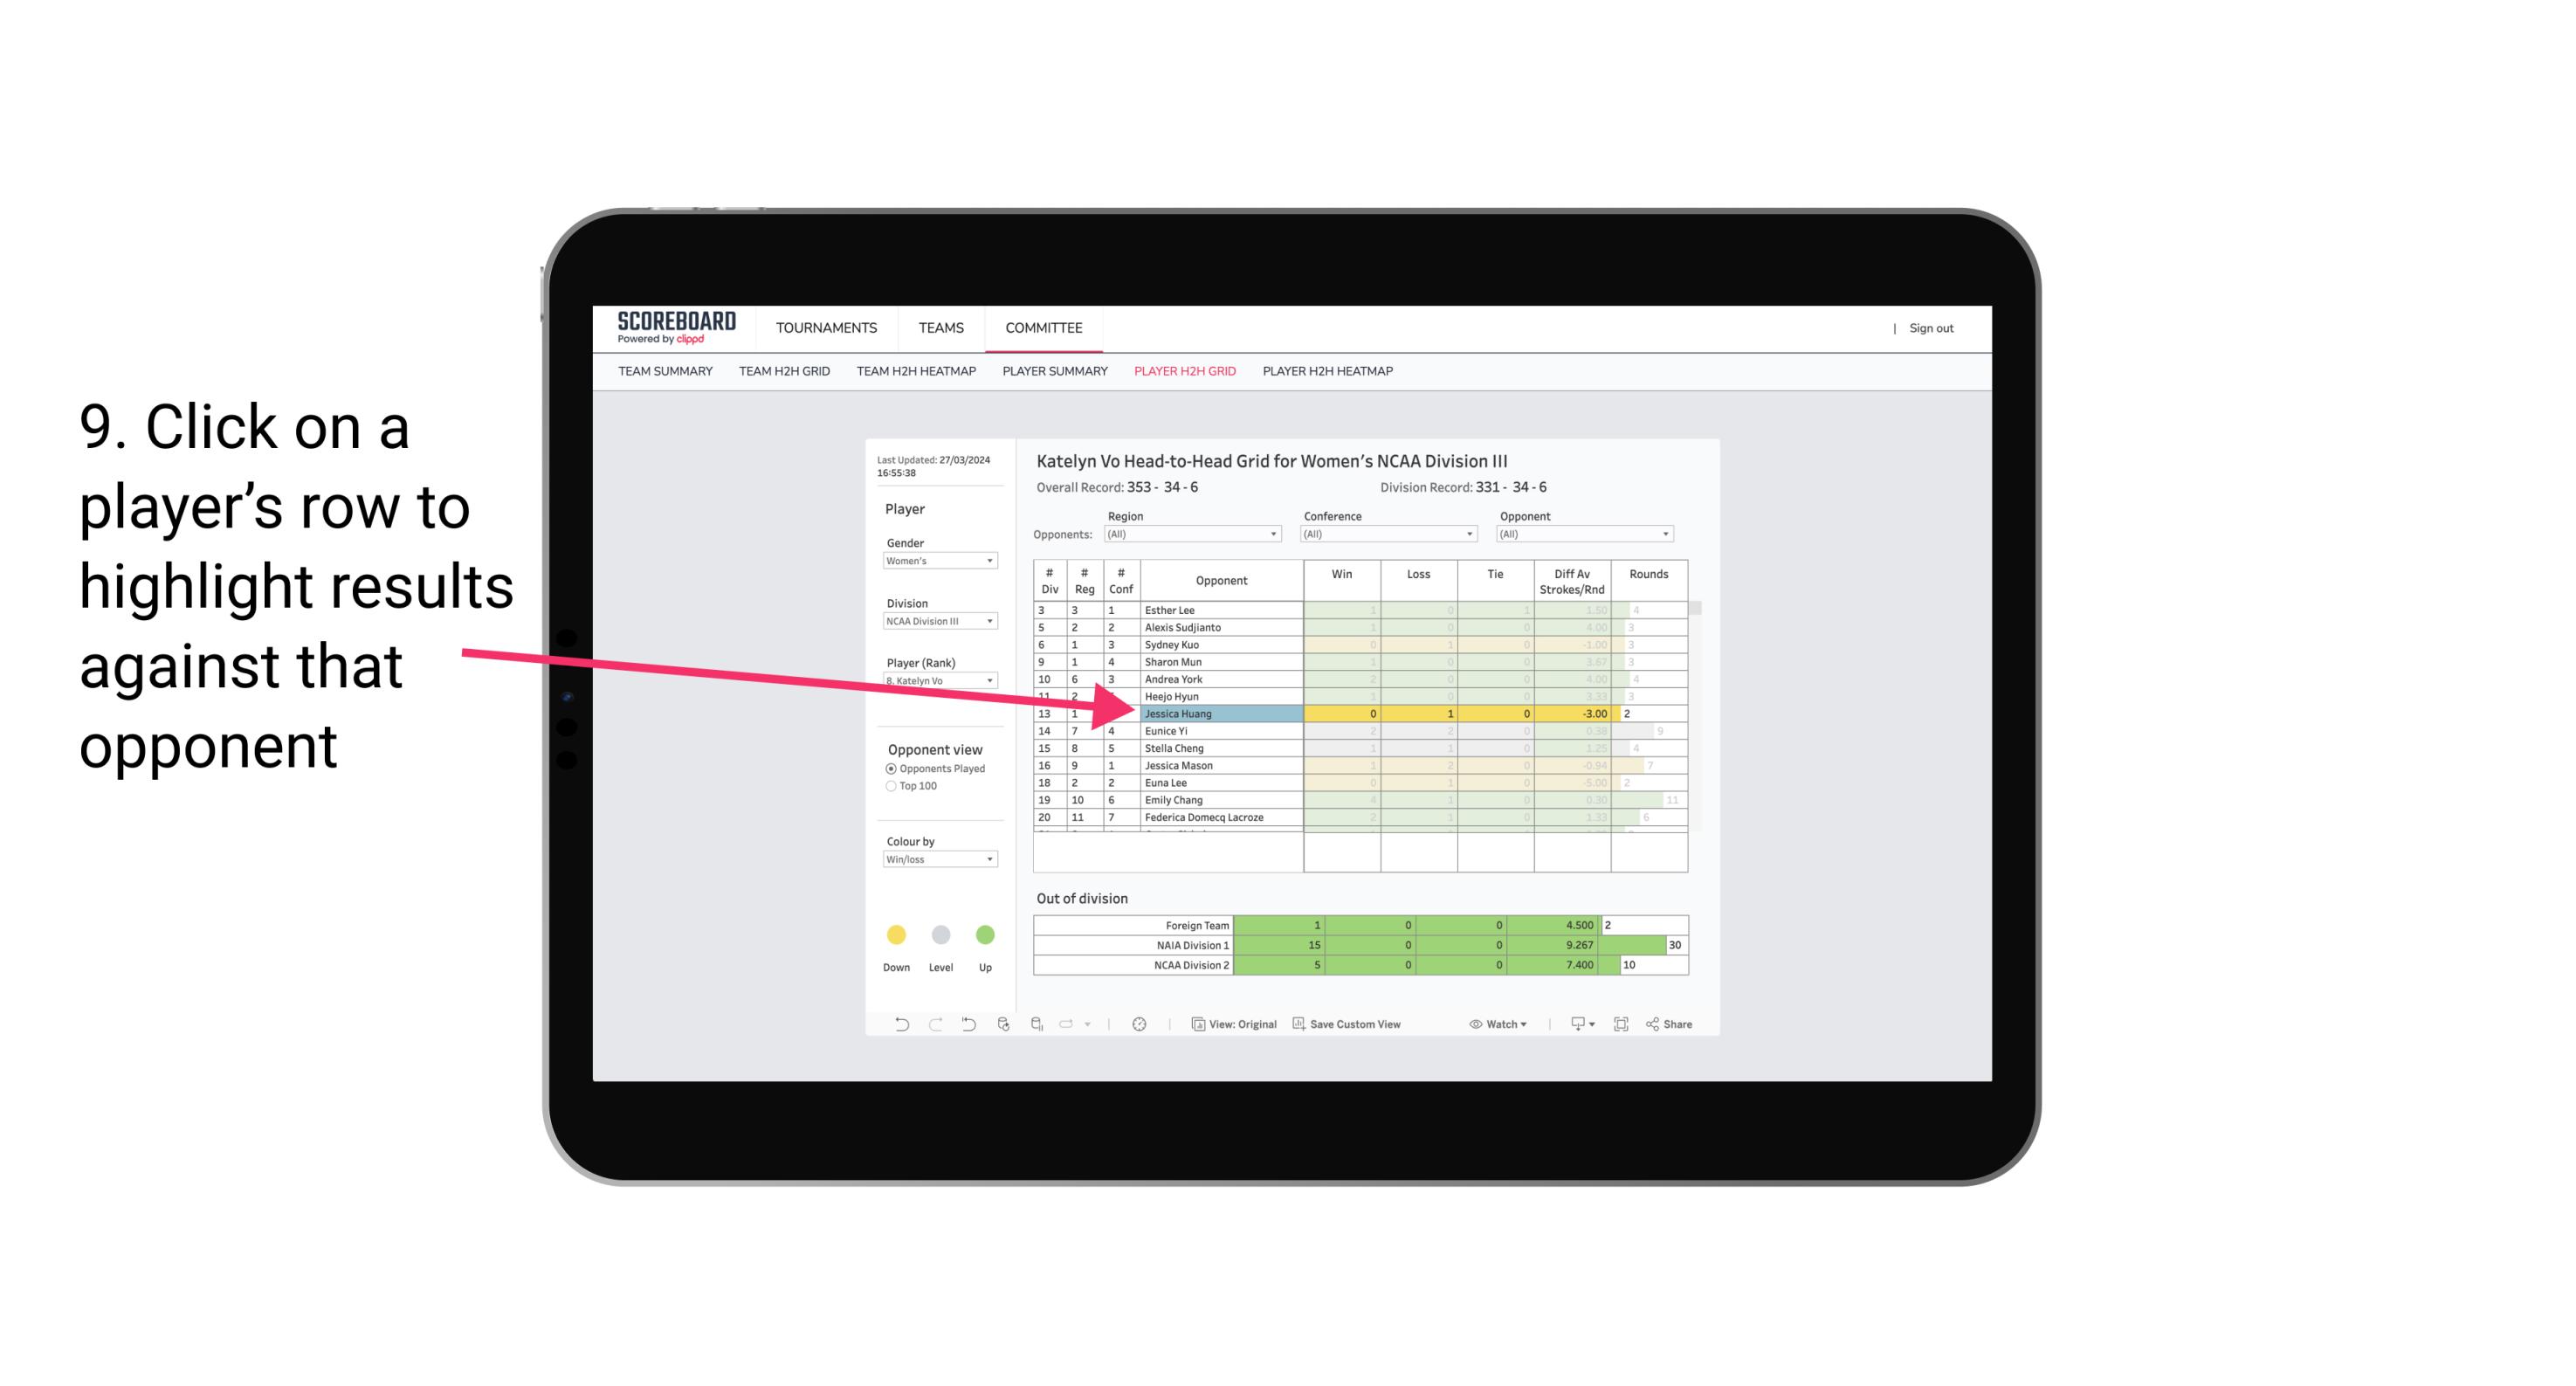The image size is (2576, 1386).
Task: Click the yellow Down colour swatch
Action: click(x=894, y=935)
